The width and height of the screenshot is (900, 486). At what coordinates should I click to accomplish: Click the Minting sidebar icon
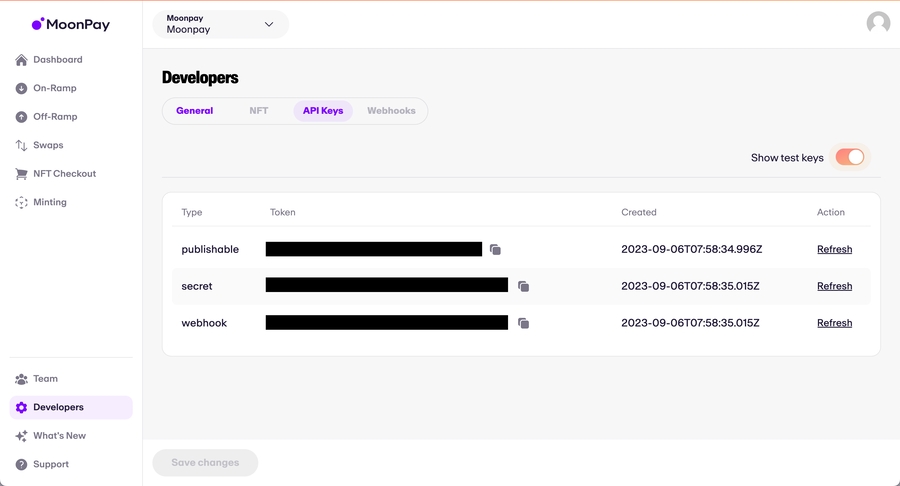point(21,203)
